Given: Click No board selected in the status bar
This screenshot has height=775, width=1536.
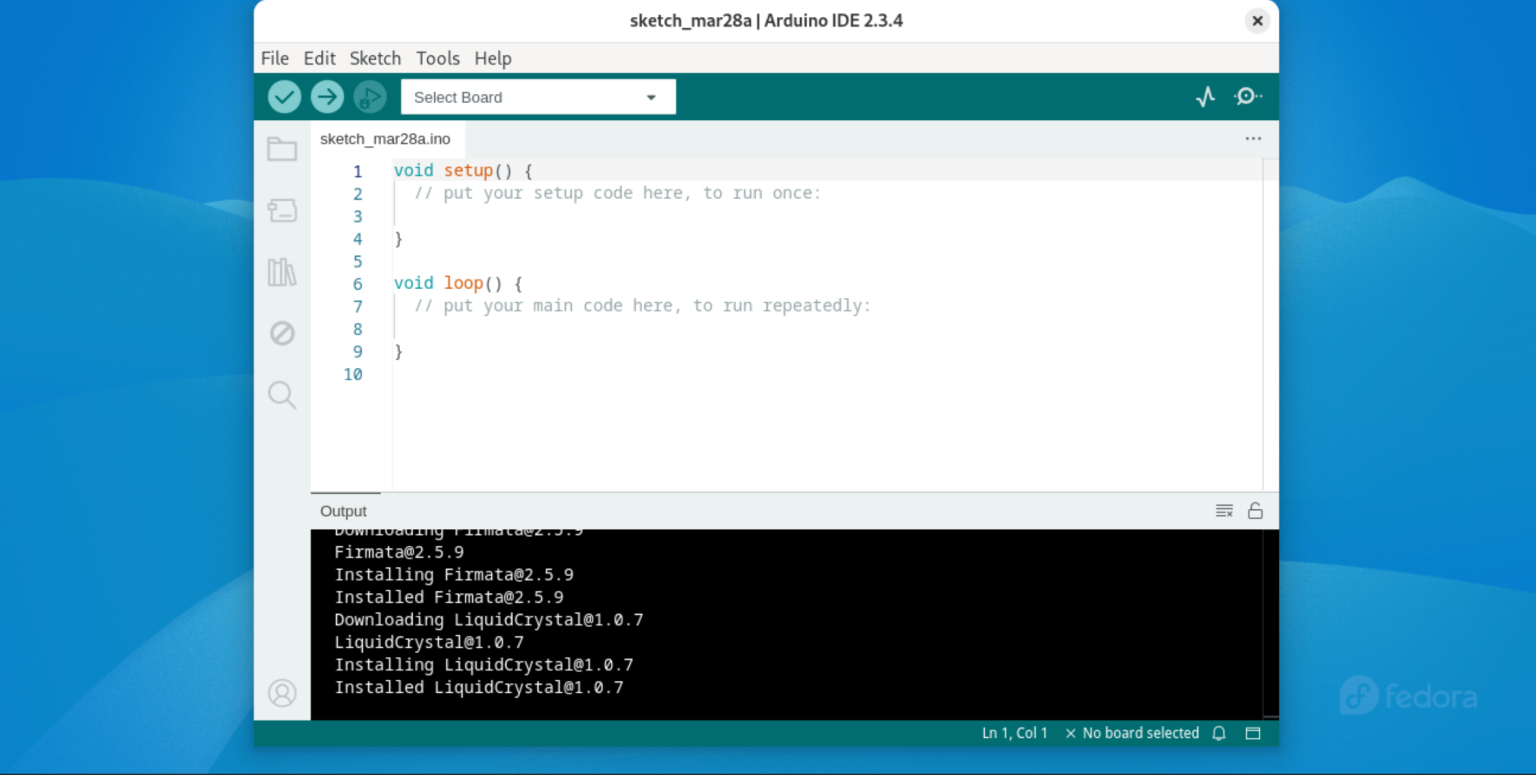Looking at the screenshot, I should pyautogui.click(x=1140, y=733).
